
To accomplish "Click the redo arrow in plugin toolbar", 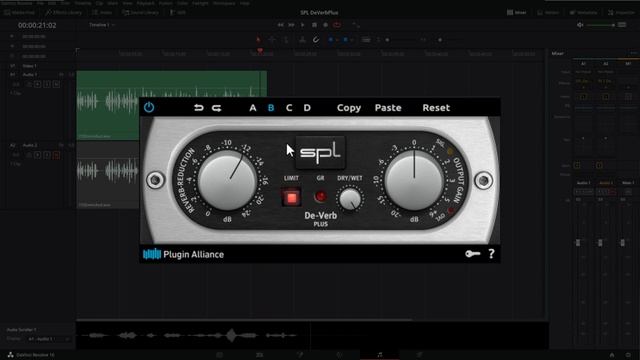I will (x=217, y=108).
